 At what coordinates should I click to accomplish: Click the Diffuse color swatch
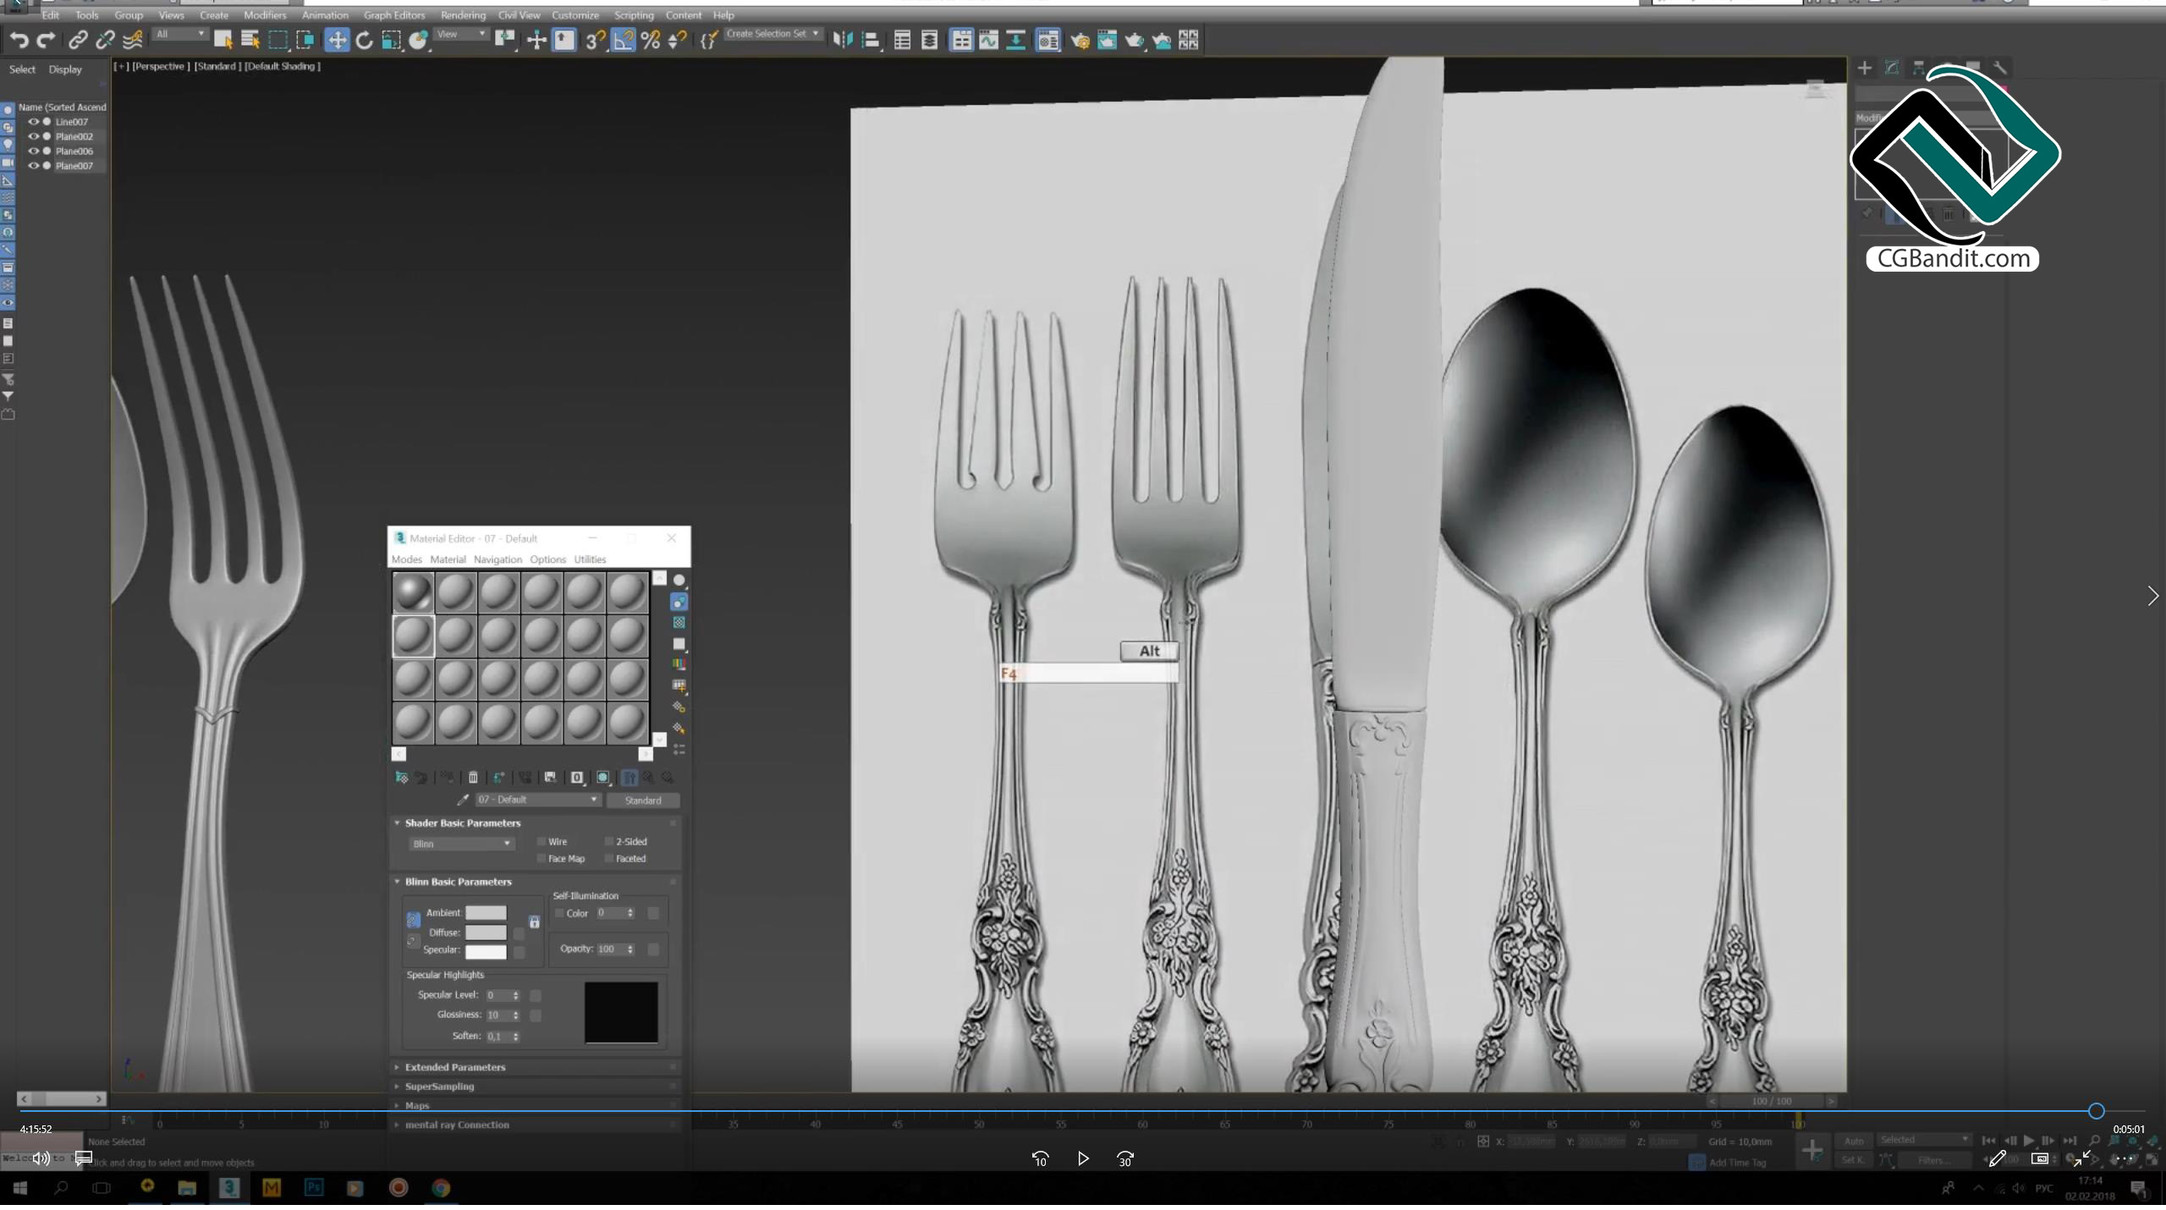[x=486, y=932]
